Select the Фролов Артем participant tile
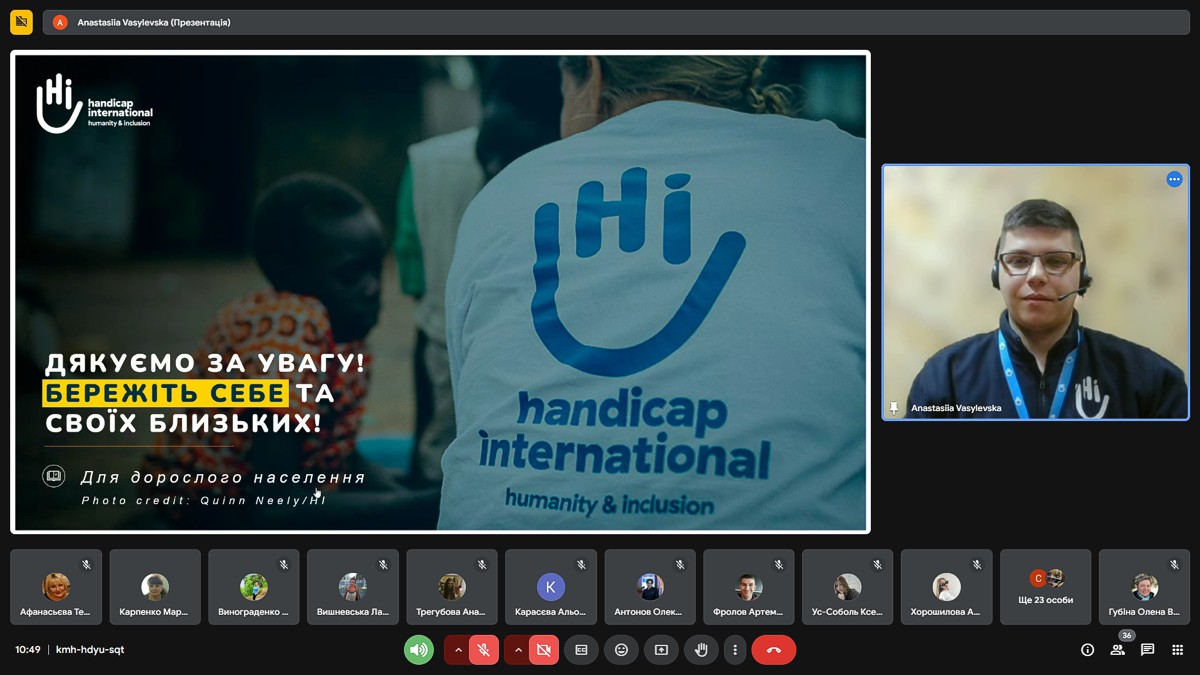1200x675 pixels. click(749, 587)
